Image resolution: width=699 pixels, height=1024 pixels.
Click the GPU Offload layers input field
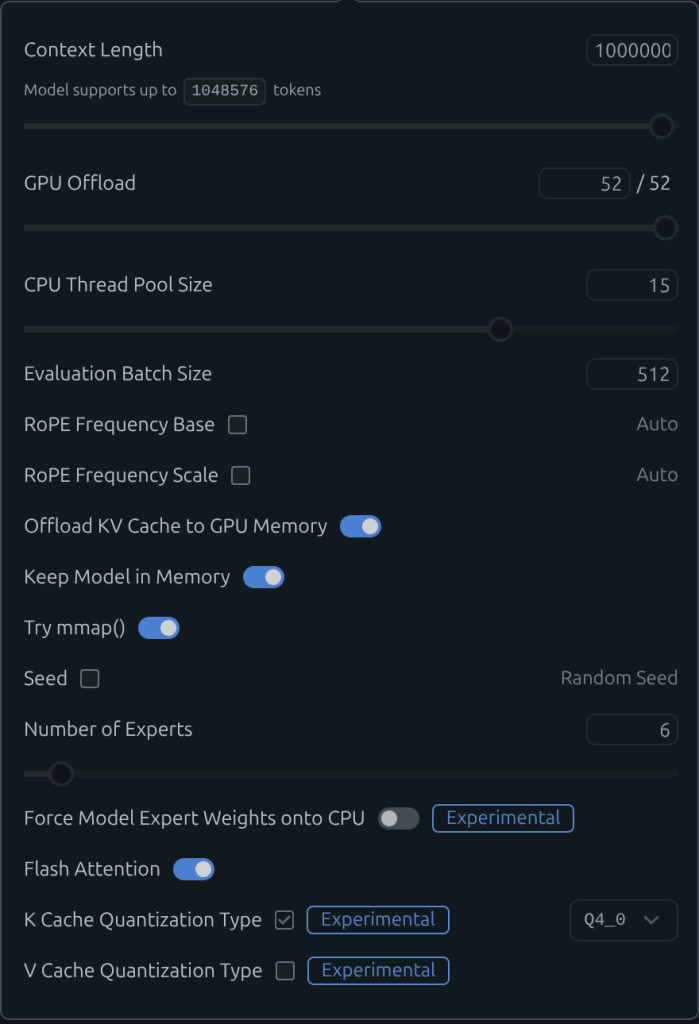[x=584, y=183]
